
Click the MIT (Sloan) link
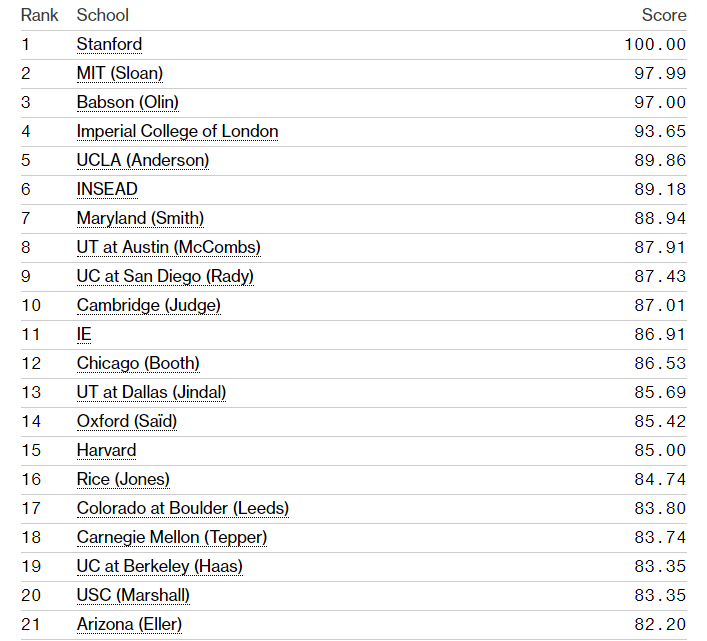119,73
